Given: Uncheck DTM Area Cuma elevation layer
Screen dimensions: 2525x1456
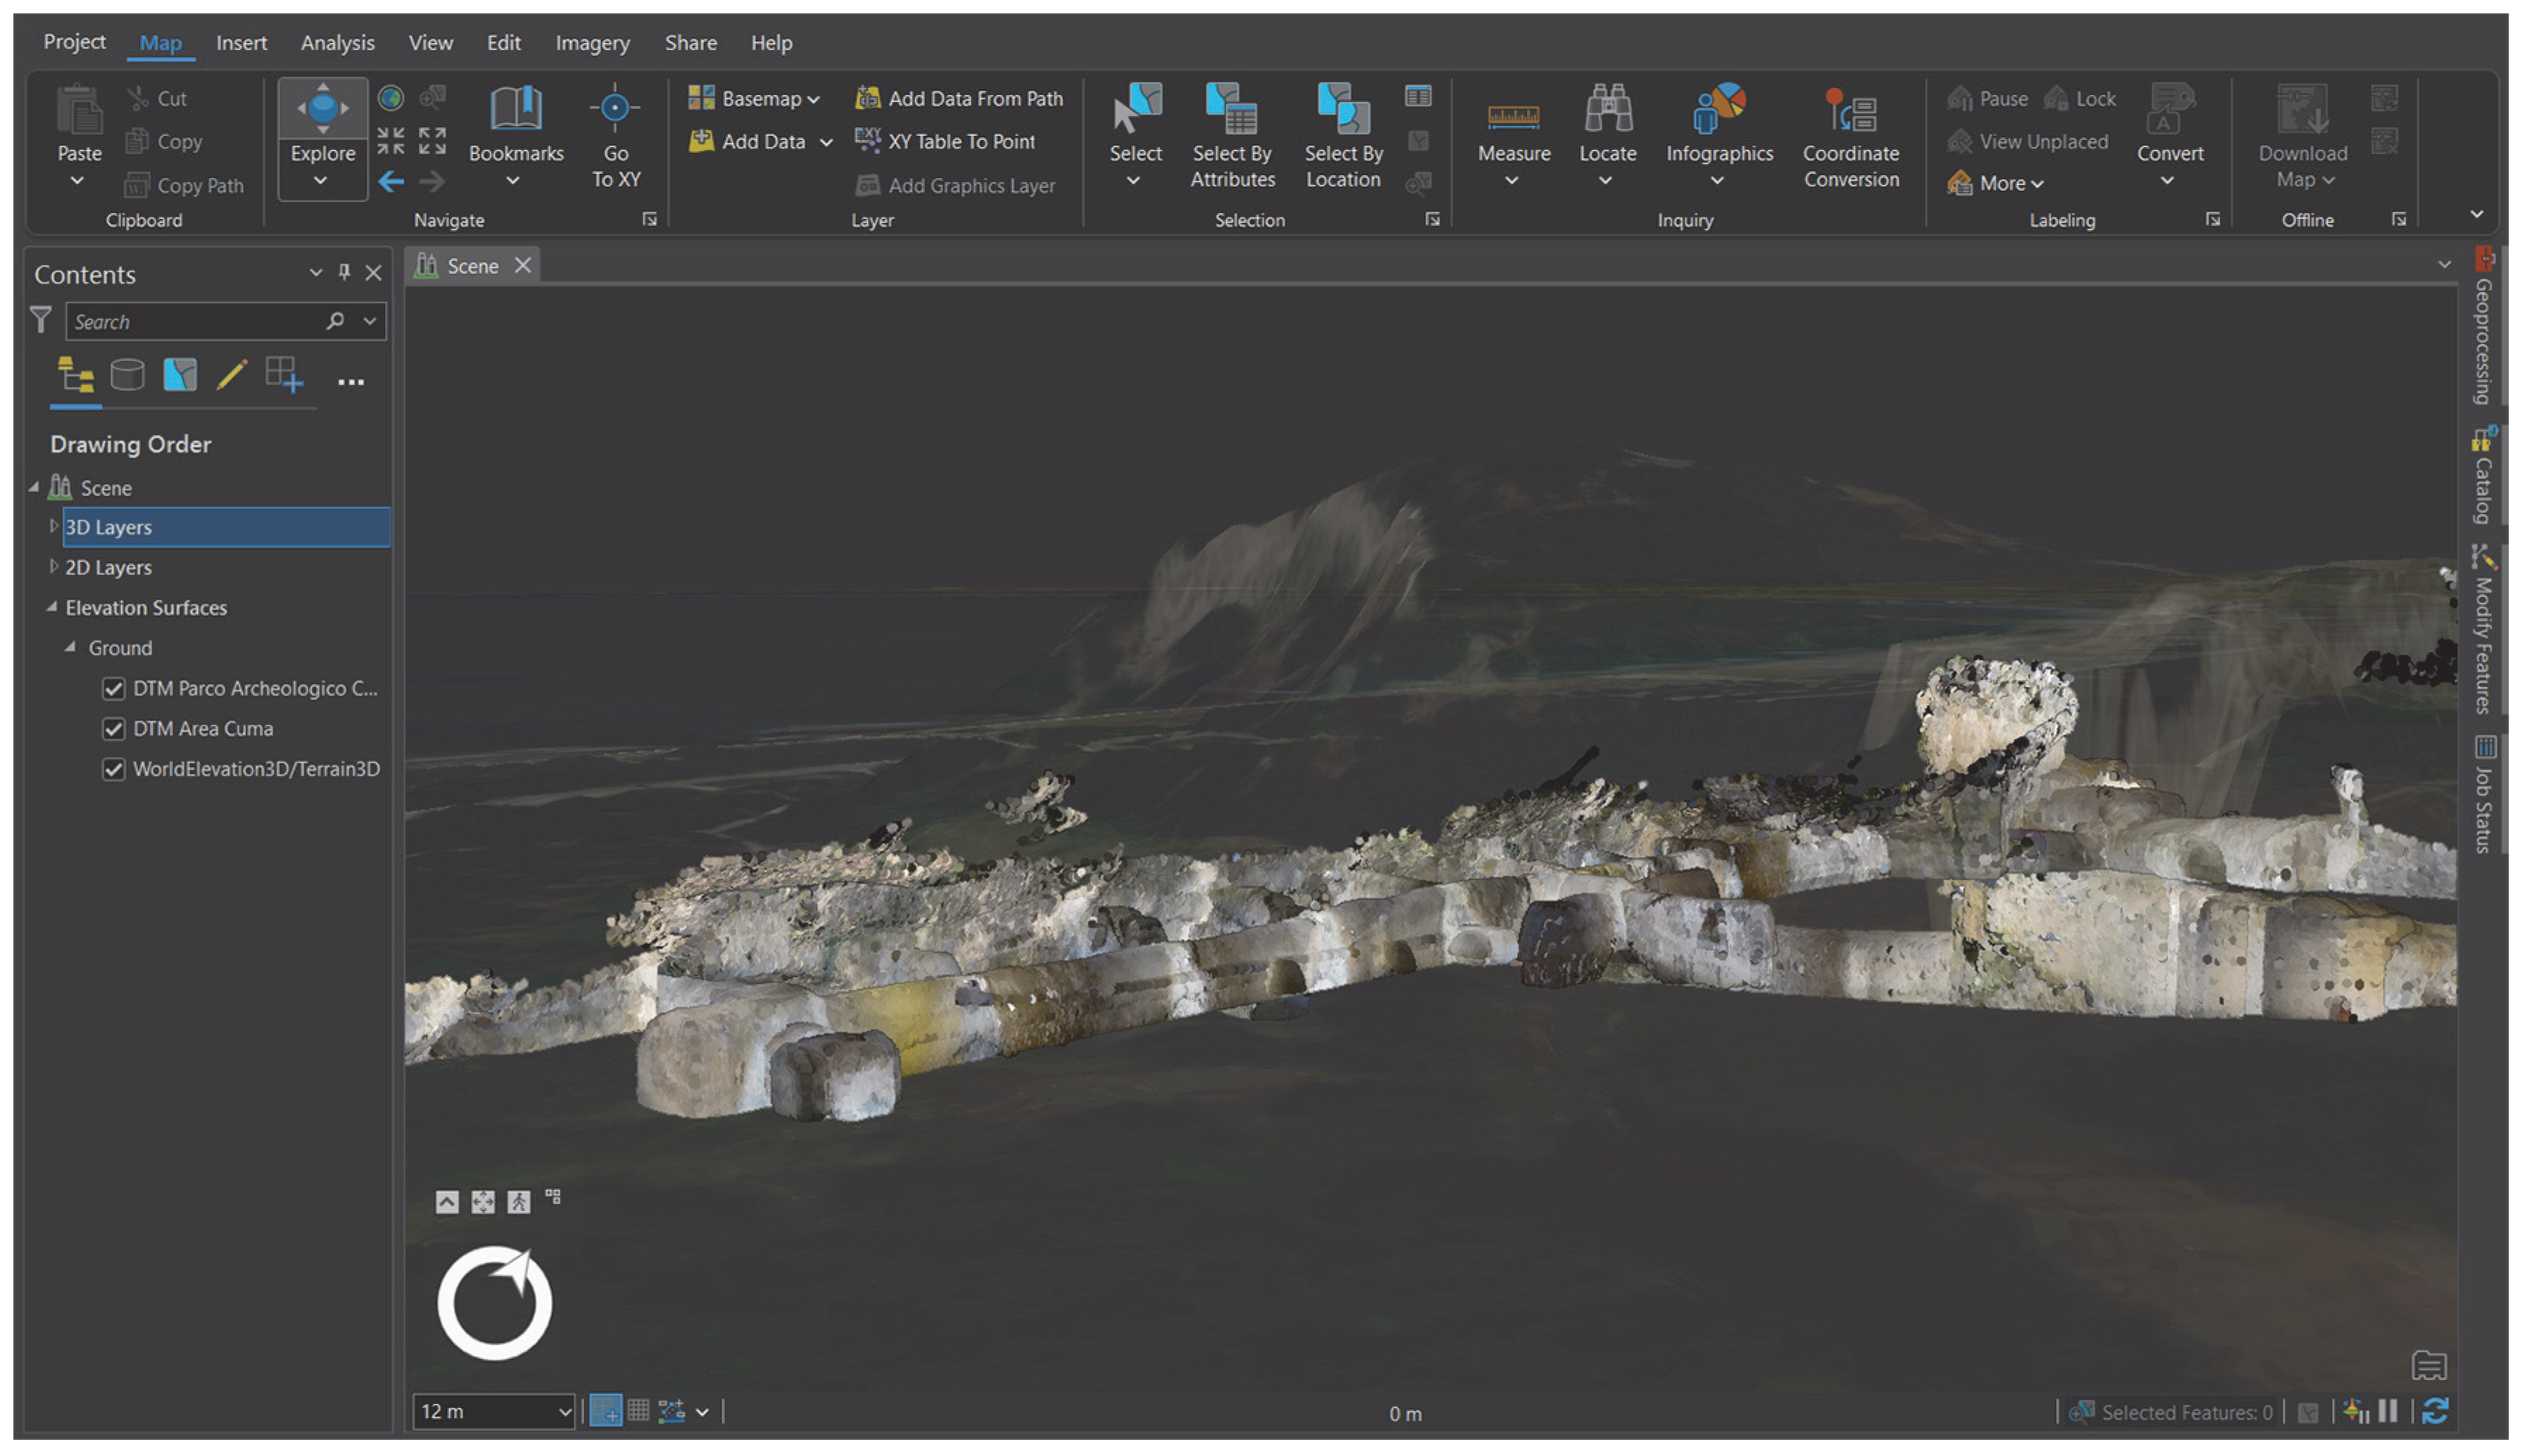Looking at the screenshot, I should [114, 729].
